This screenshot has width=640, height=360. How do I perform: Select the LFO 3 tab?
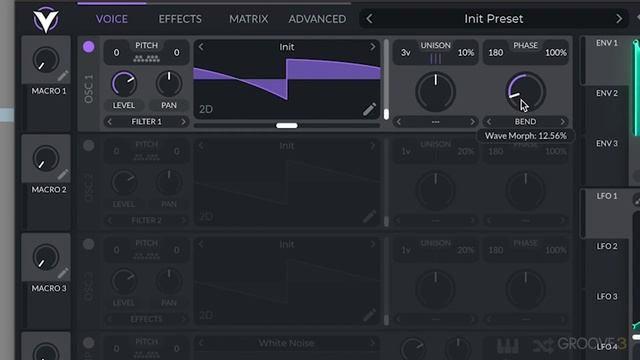pyautogui.click(x=607, y=296)
